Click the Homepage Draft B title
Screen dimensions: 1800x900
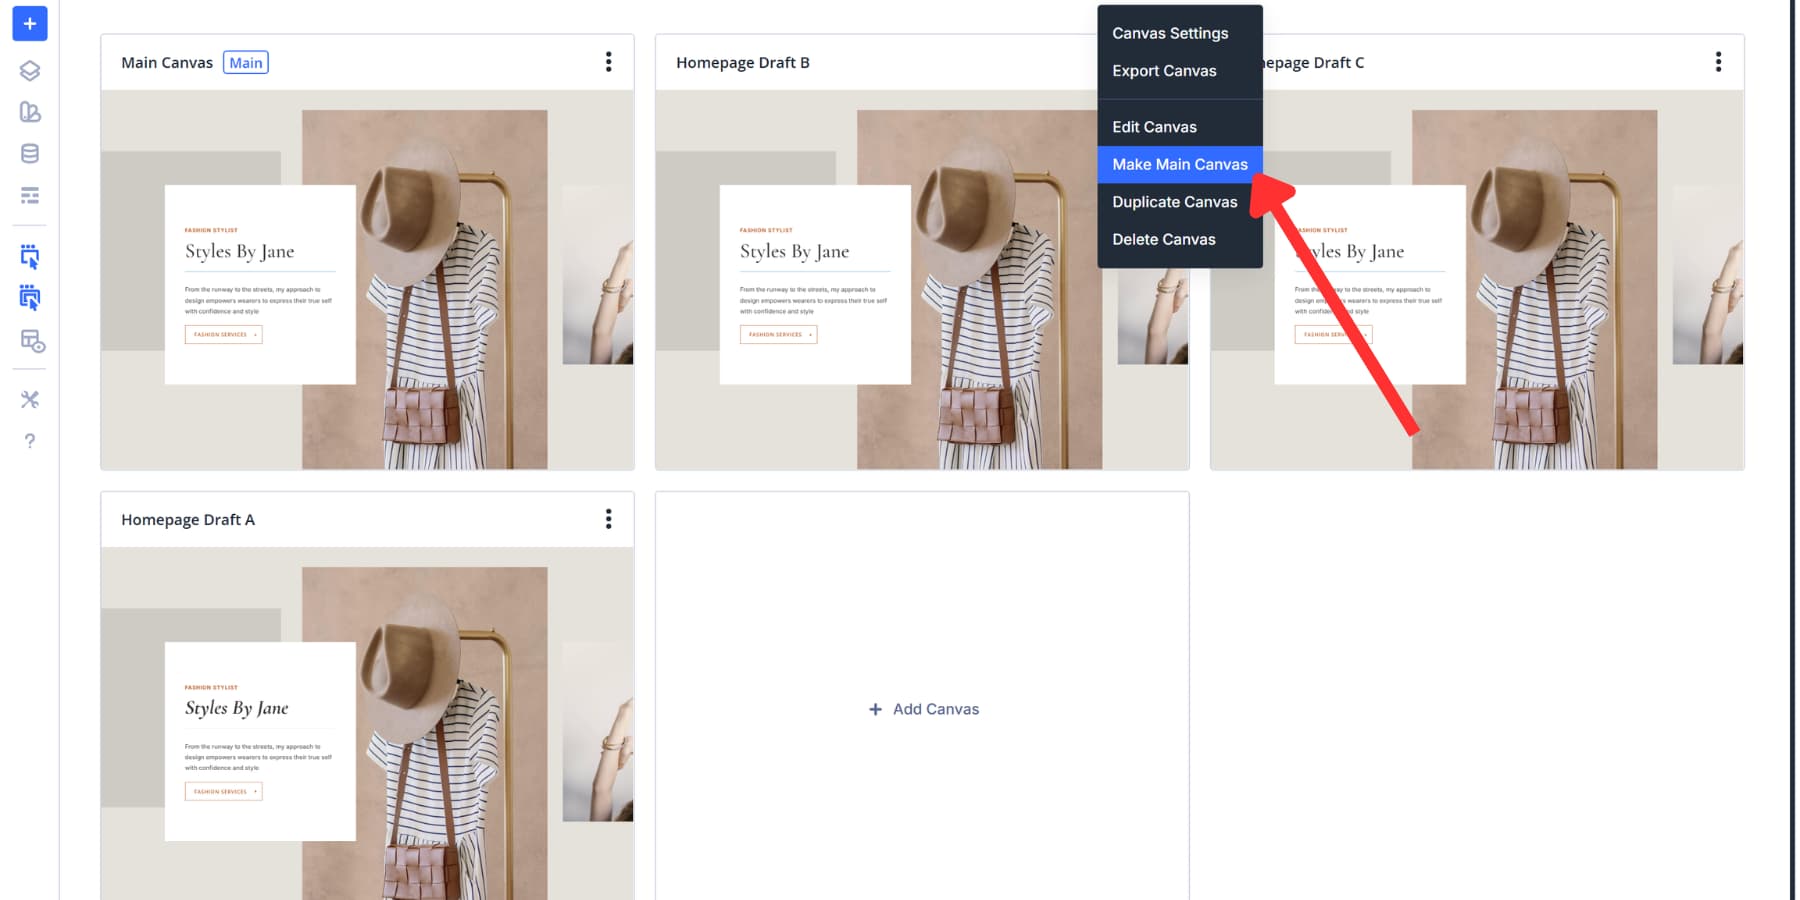(743, 62)
